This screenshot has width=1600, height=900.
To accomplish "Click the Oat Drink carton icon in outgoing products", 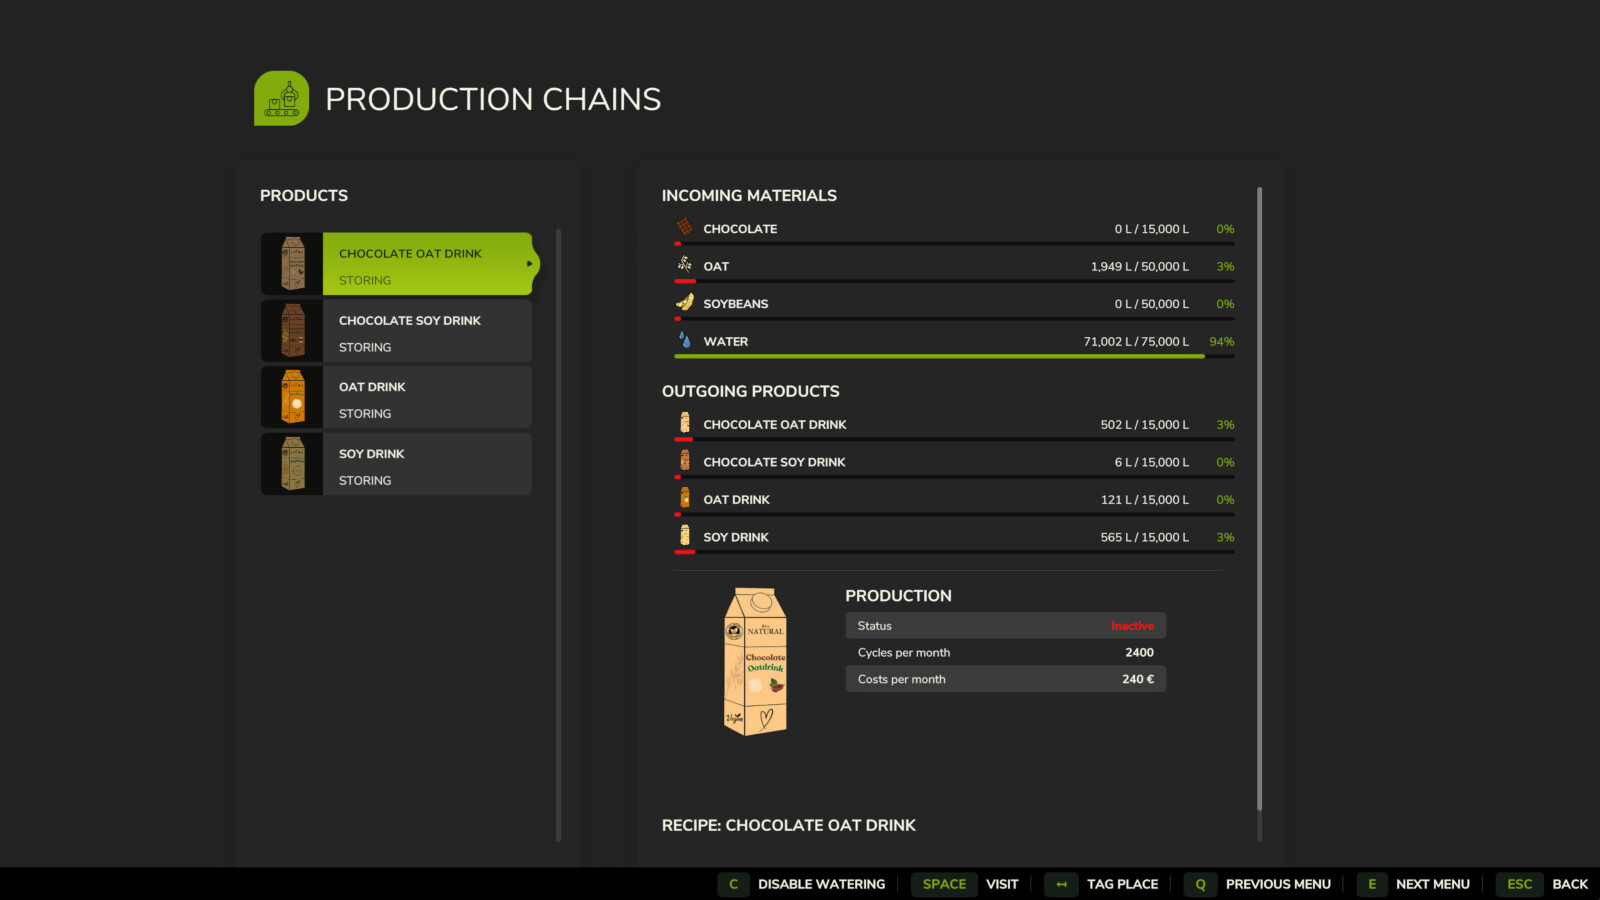I will (685, 498).
